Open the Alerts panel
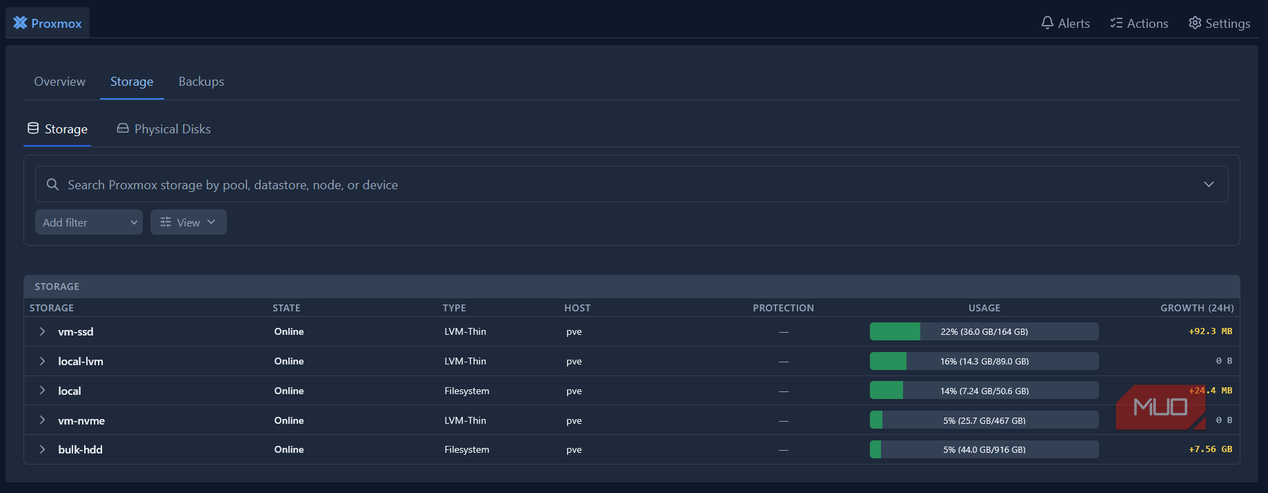1268x493 pixels. coord(1065,23)
